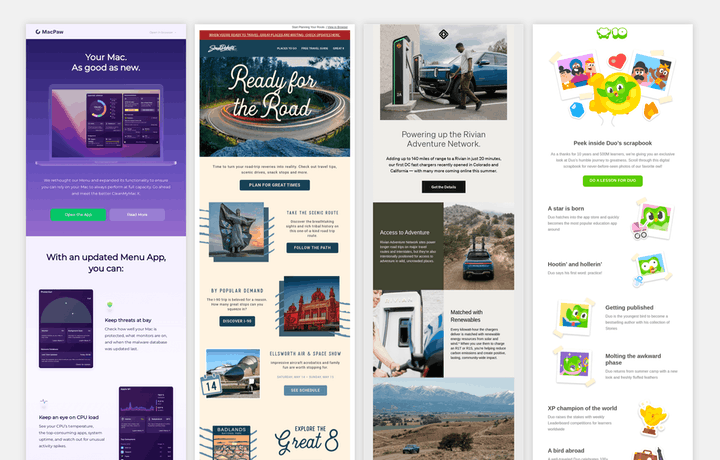Click the Badlands poster image
Image resolution: width=720 pixels, height=460 pixels.
click(231, 443)
